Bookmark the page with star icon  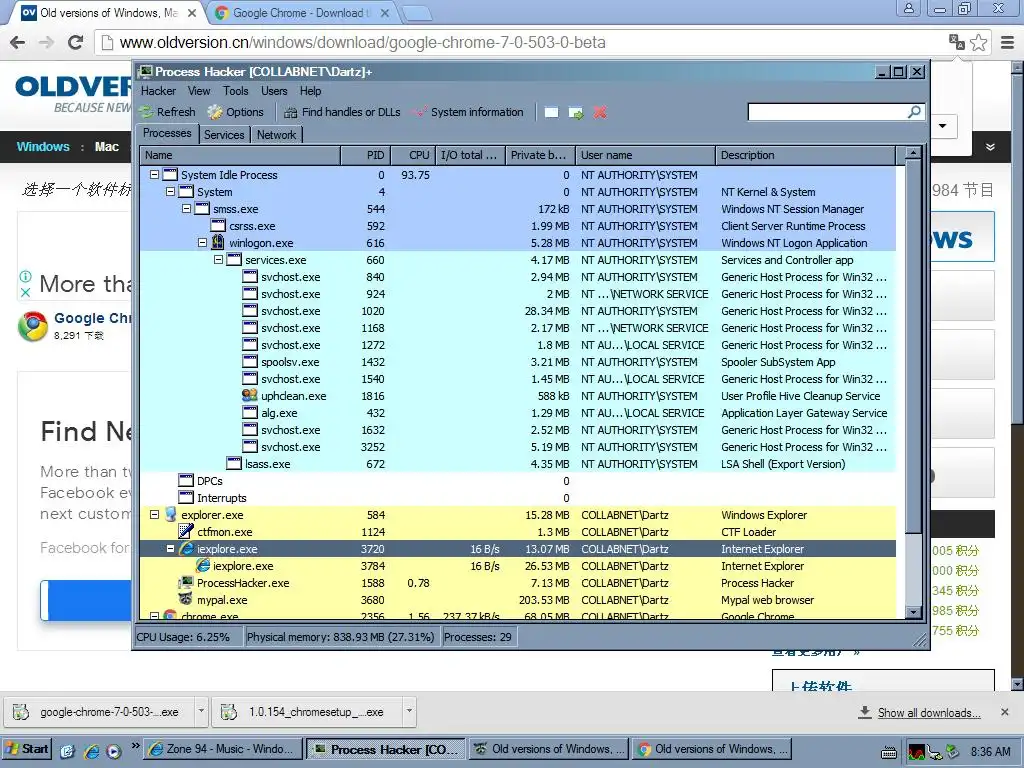978,42
